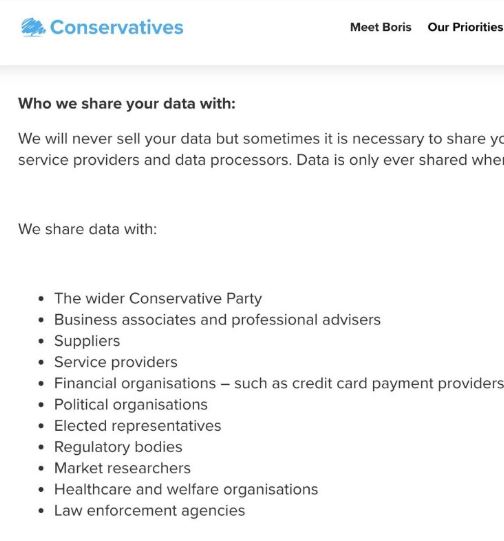504x541 pixels.
Task: Click the 'Suppliers' list item
Action: tap(87, 341)
